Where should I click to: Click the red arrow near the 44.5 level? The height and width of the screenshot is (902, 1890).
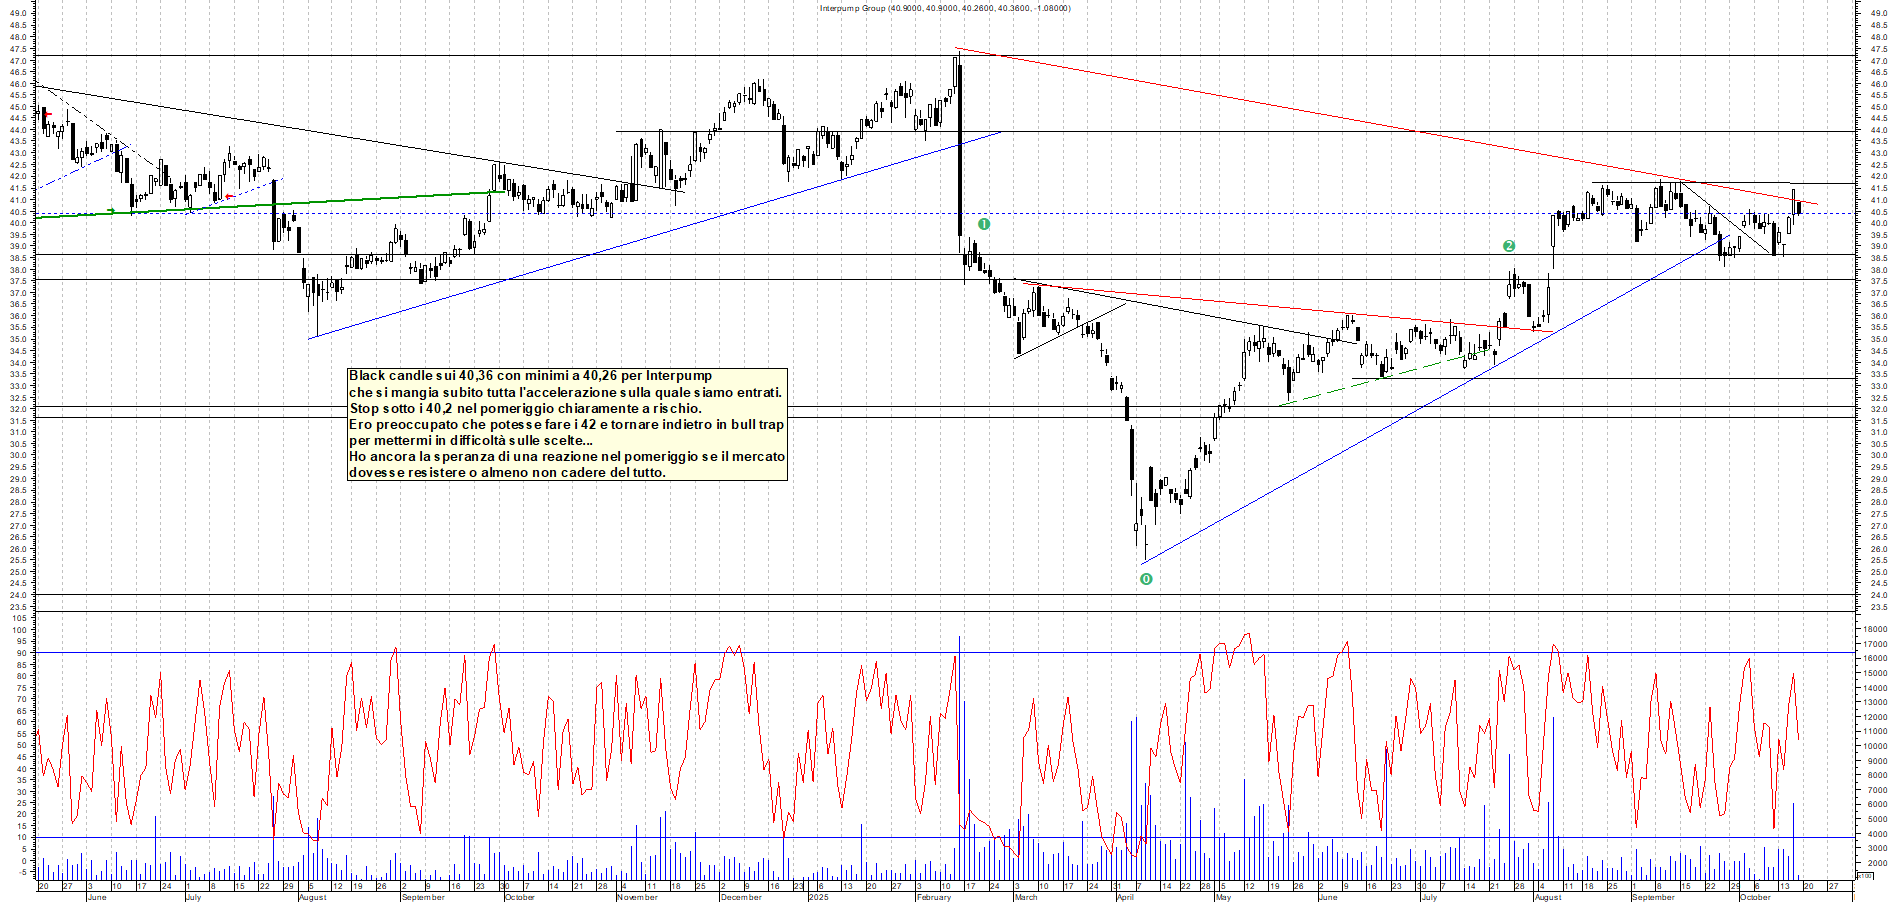[47, 115]
